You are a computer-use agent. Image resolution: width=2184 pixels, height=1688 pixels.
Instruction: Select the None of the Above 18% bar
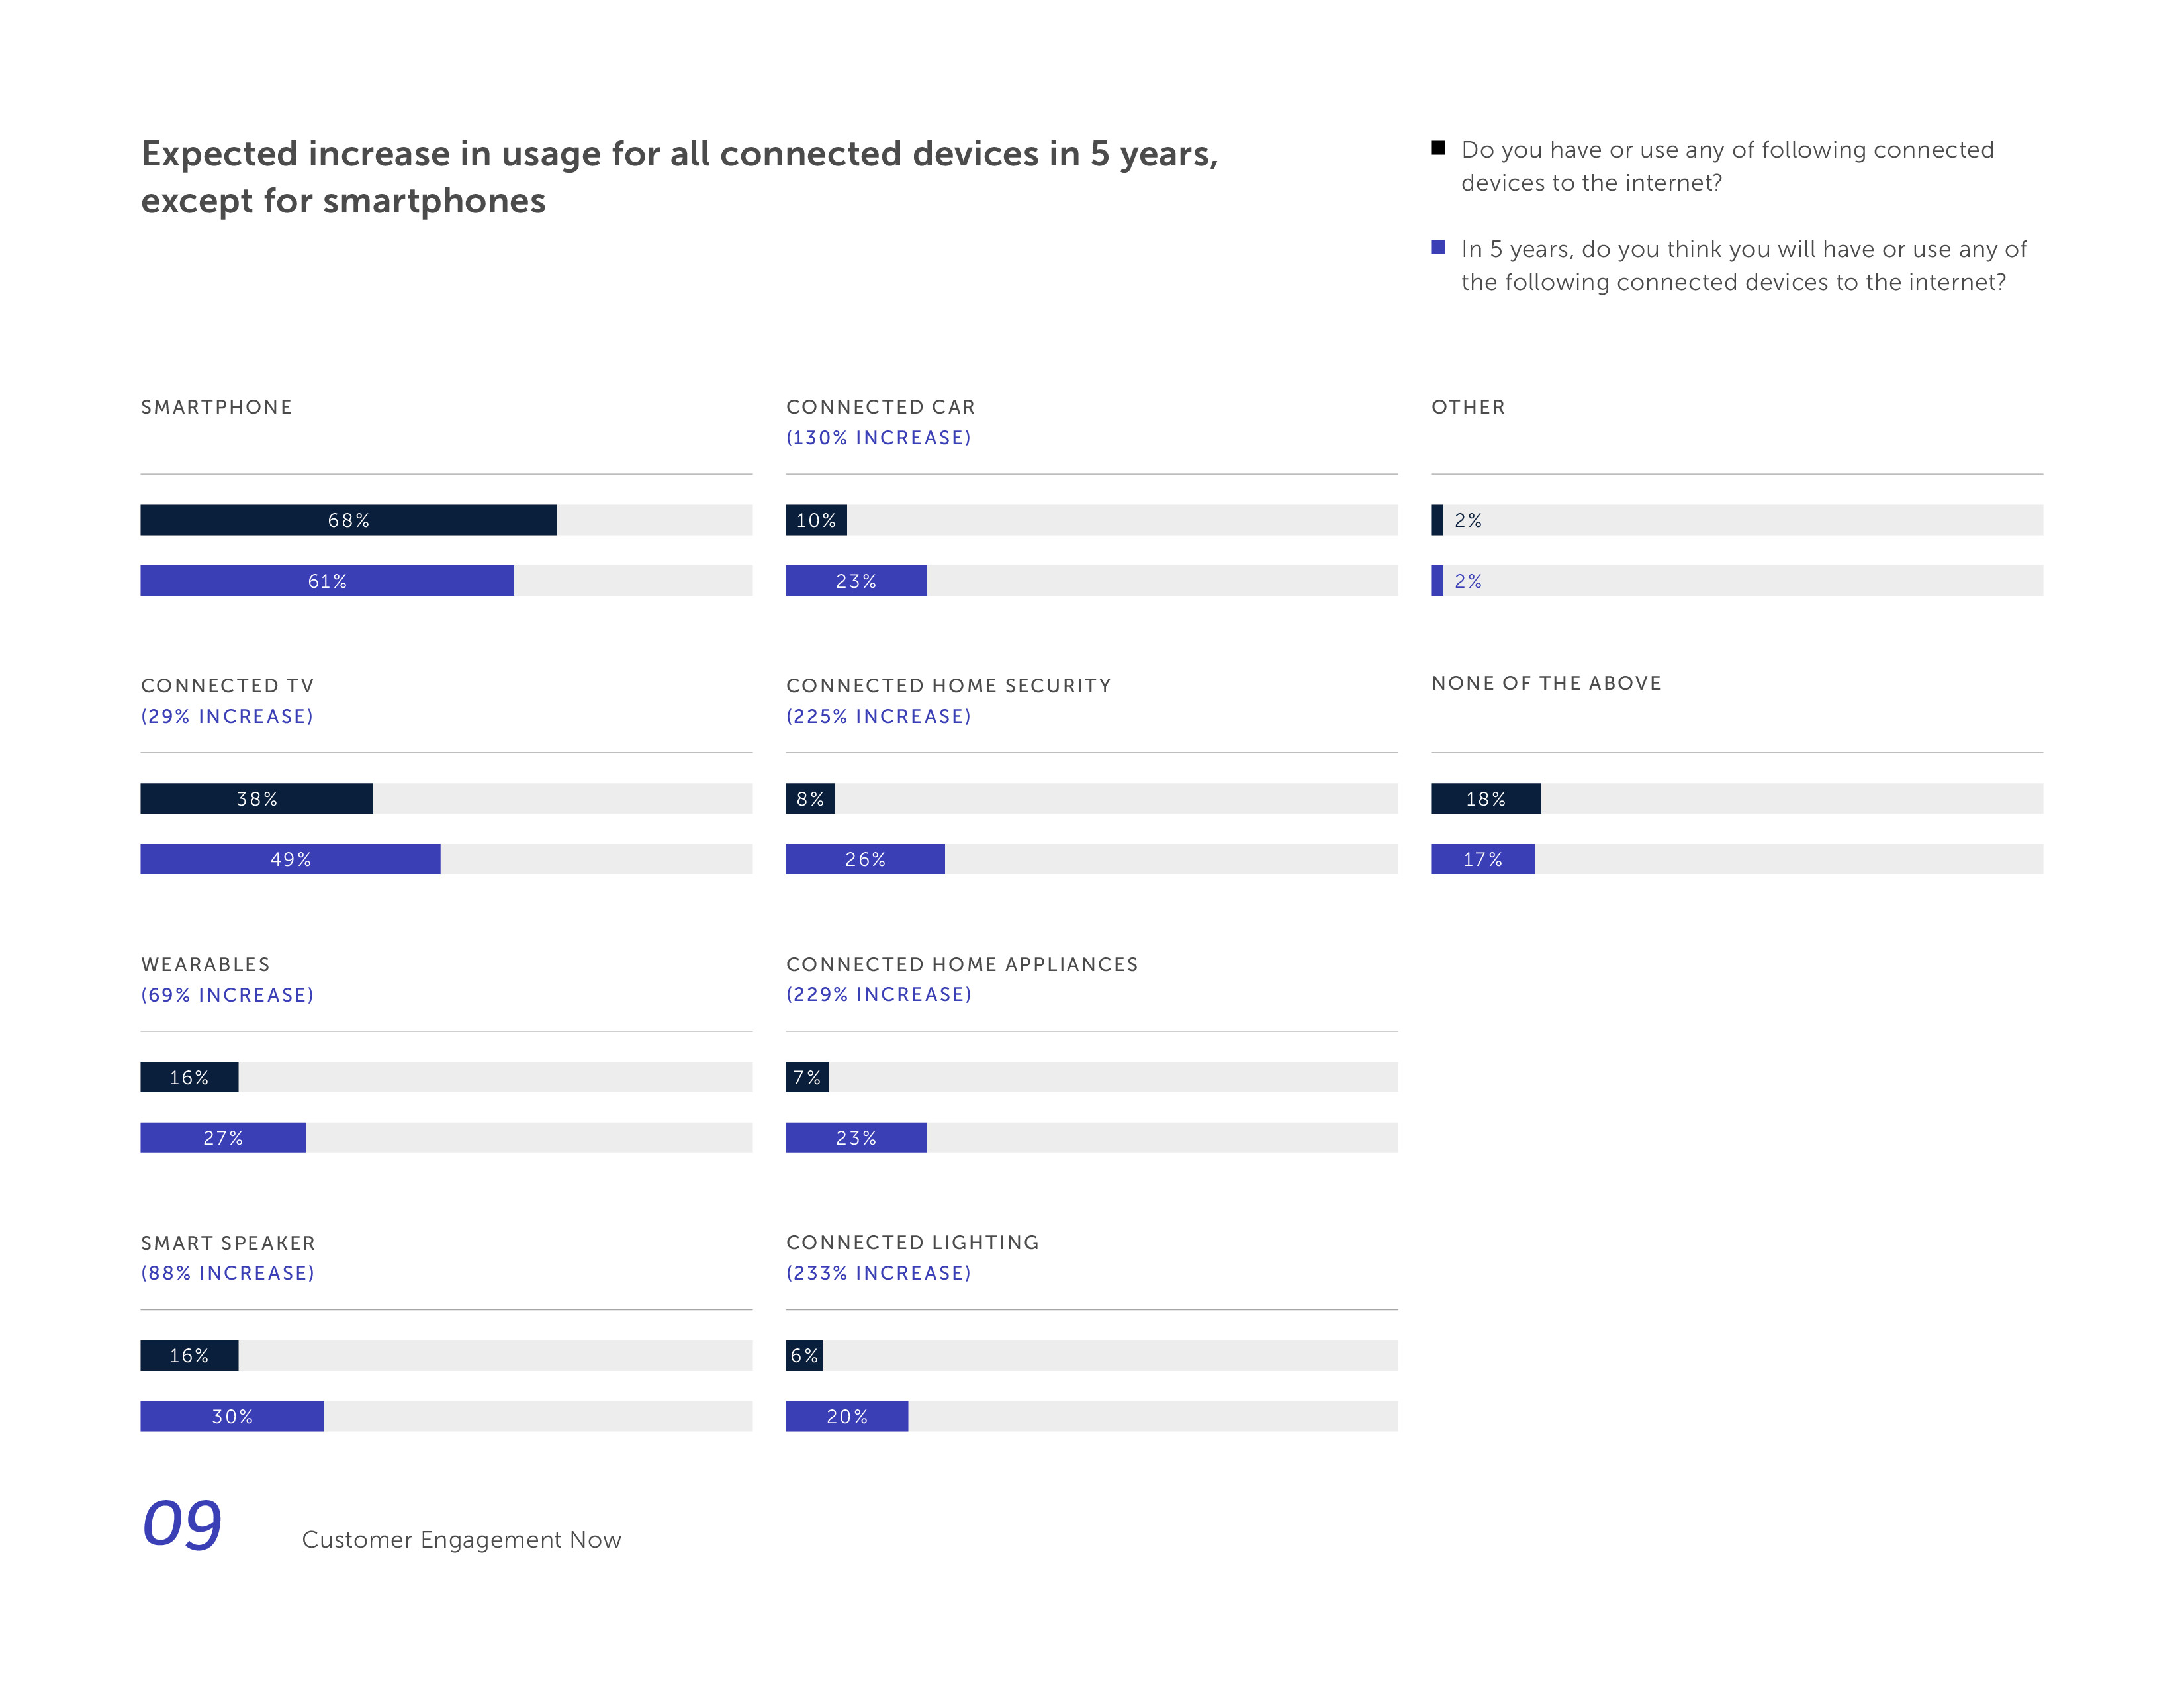[x=1486, y=799]
